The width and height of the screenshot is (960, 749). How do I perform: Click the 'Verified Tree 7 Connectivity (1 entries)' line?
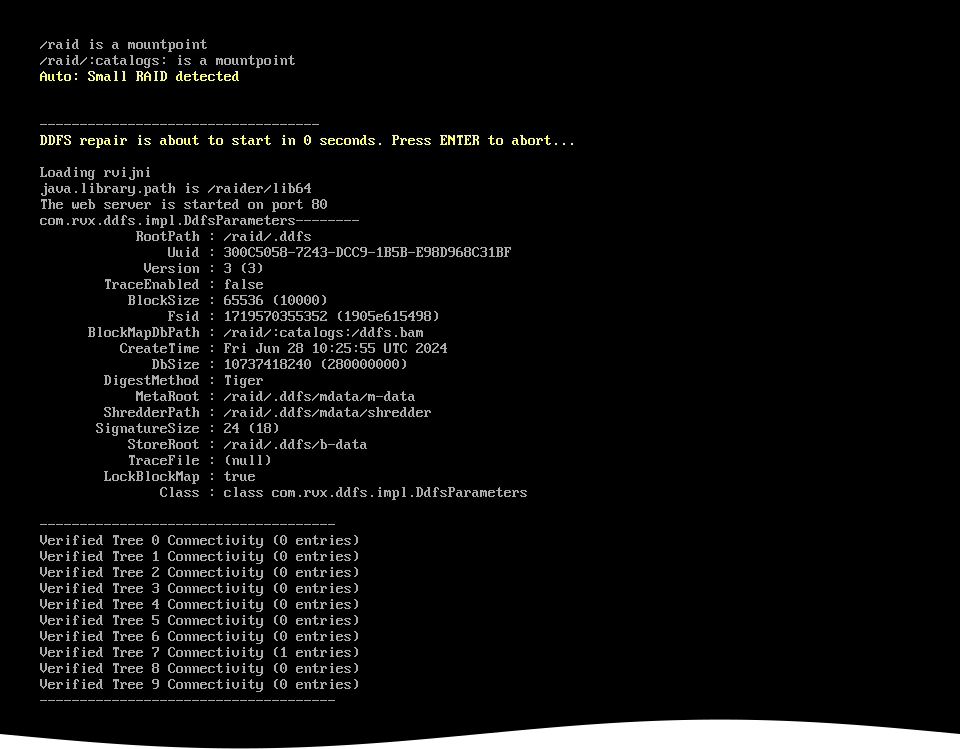[x=199, y=652]
